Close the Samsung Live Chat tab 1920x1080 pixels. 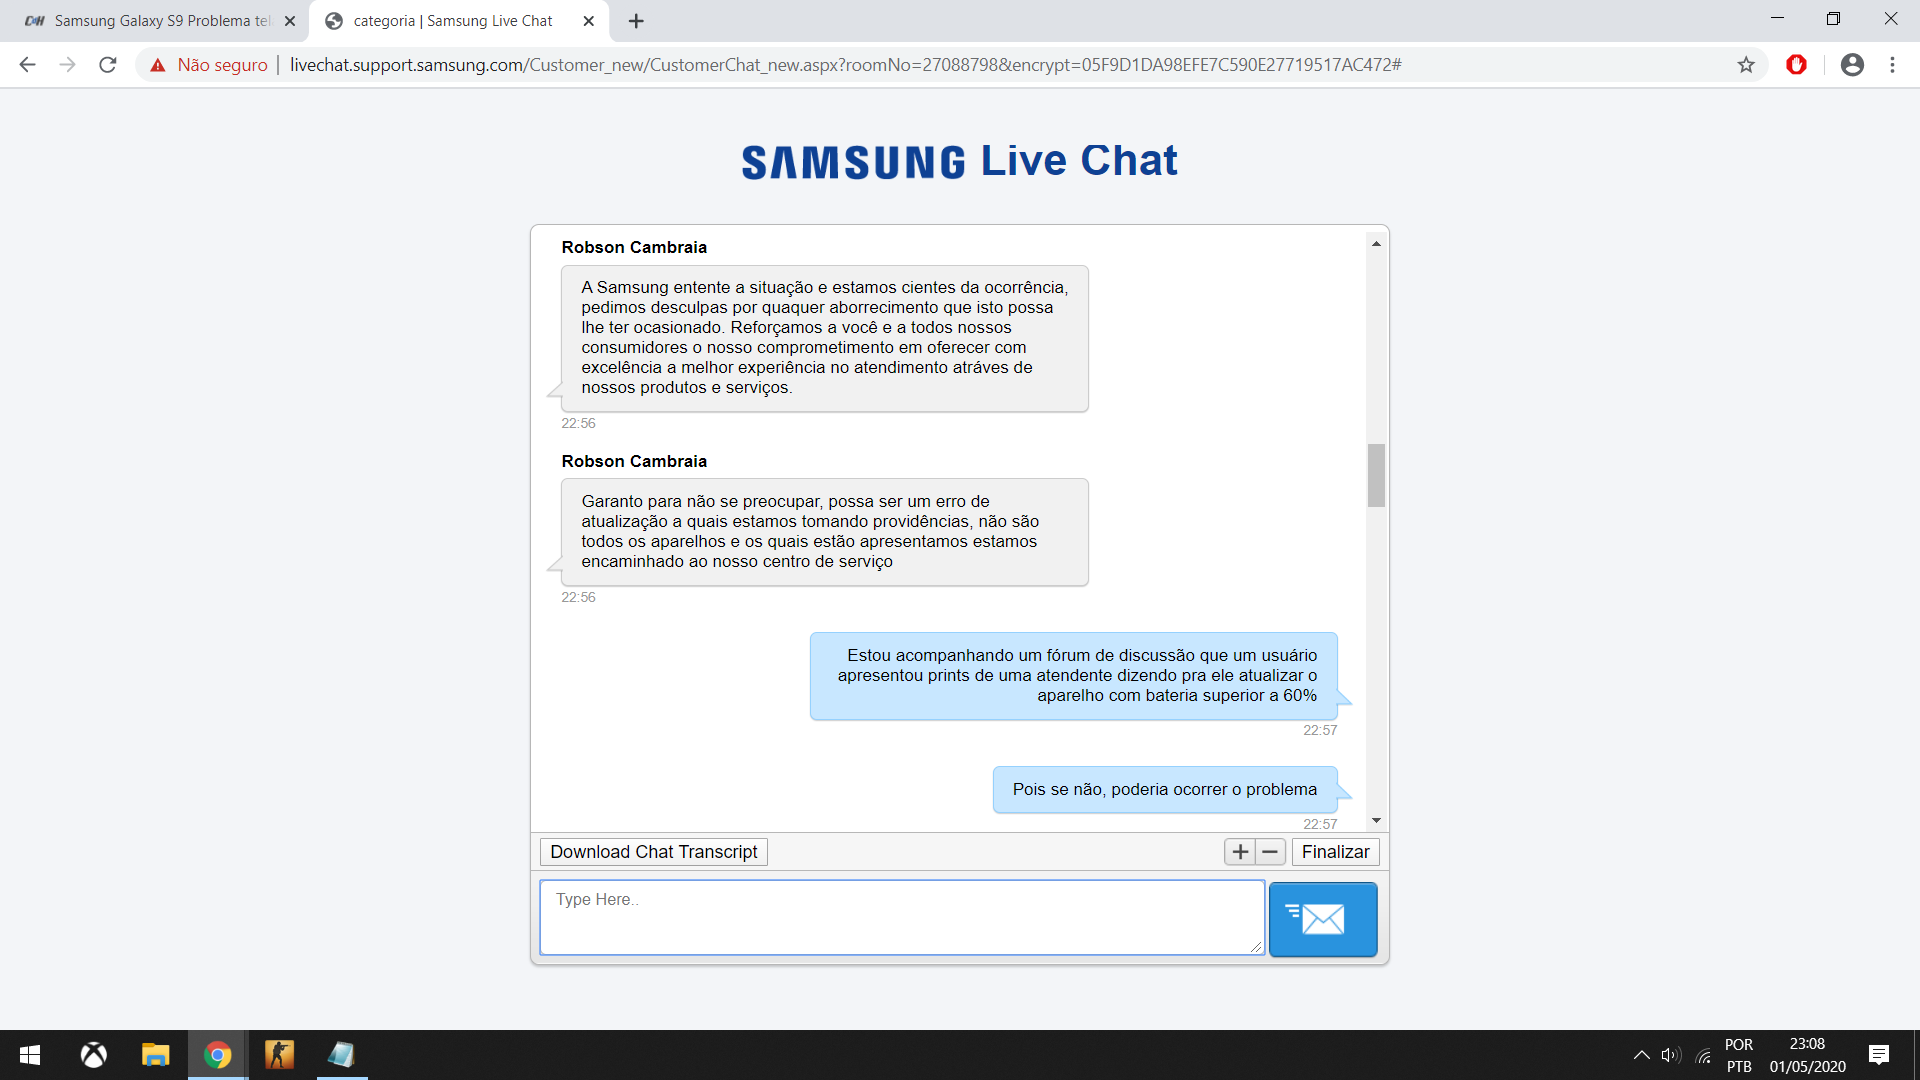(x=589, y=21)
